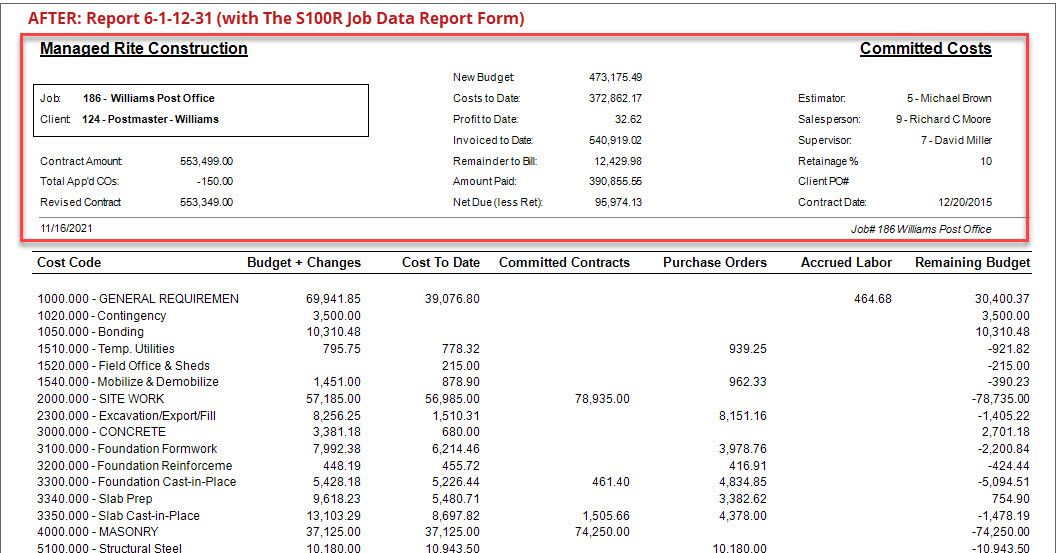Click Excavation purchase order 8,151.16
Image resolution: width=1056 pixels, height=553 pixels.
742,416
